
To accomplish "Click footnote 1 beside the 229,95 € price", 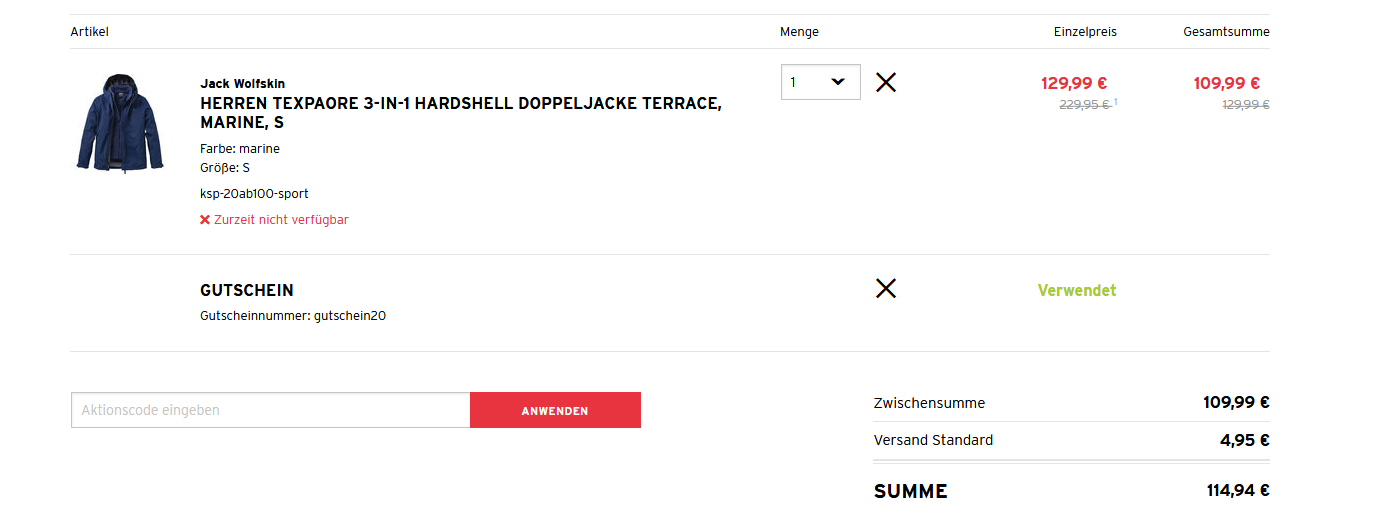I will (1116, 102).
